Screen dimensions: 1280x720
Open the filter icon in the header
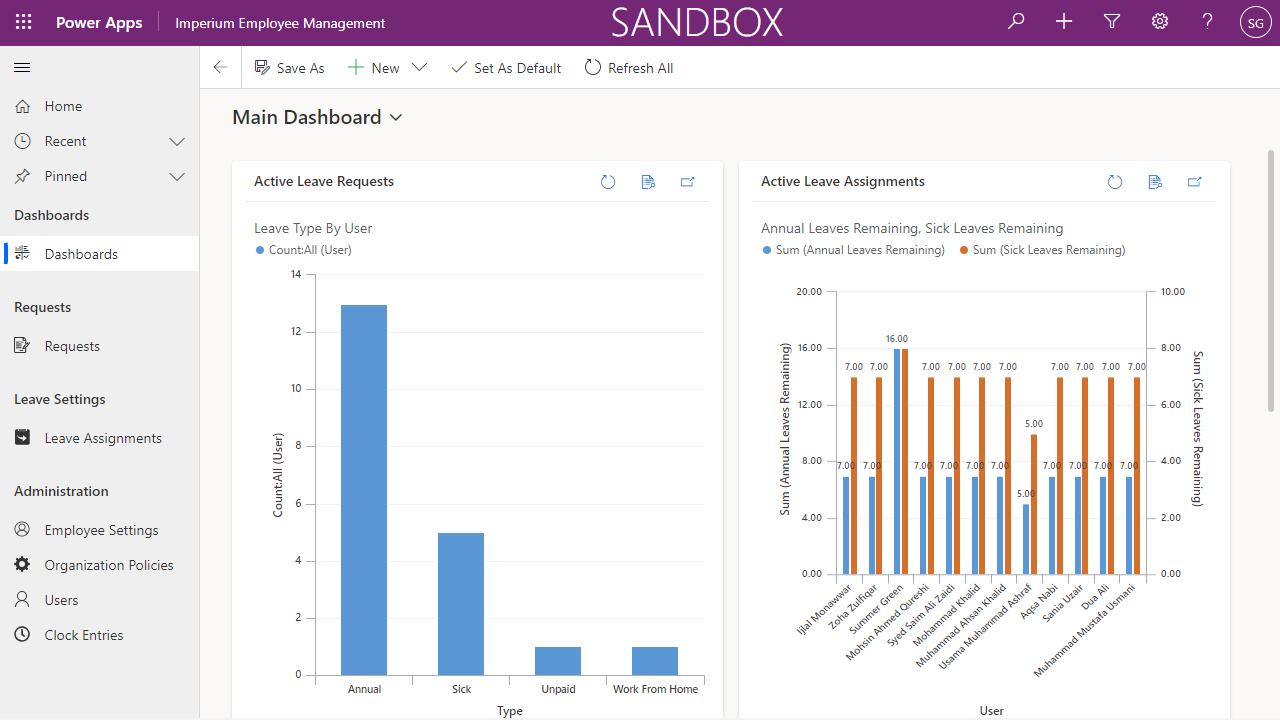pyautogui.click(x=1112, y=21)
